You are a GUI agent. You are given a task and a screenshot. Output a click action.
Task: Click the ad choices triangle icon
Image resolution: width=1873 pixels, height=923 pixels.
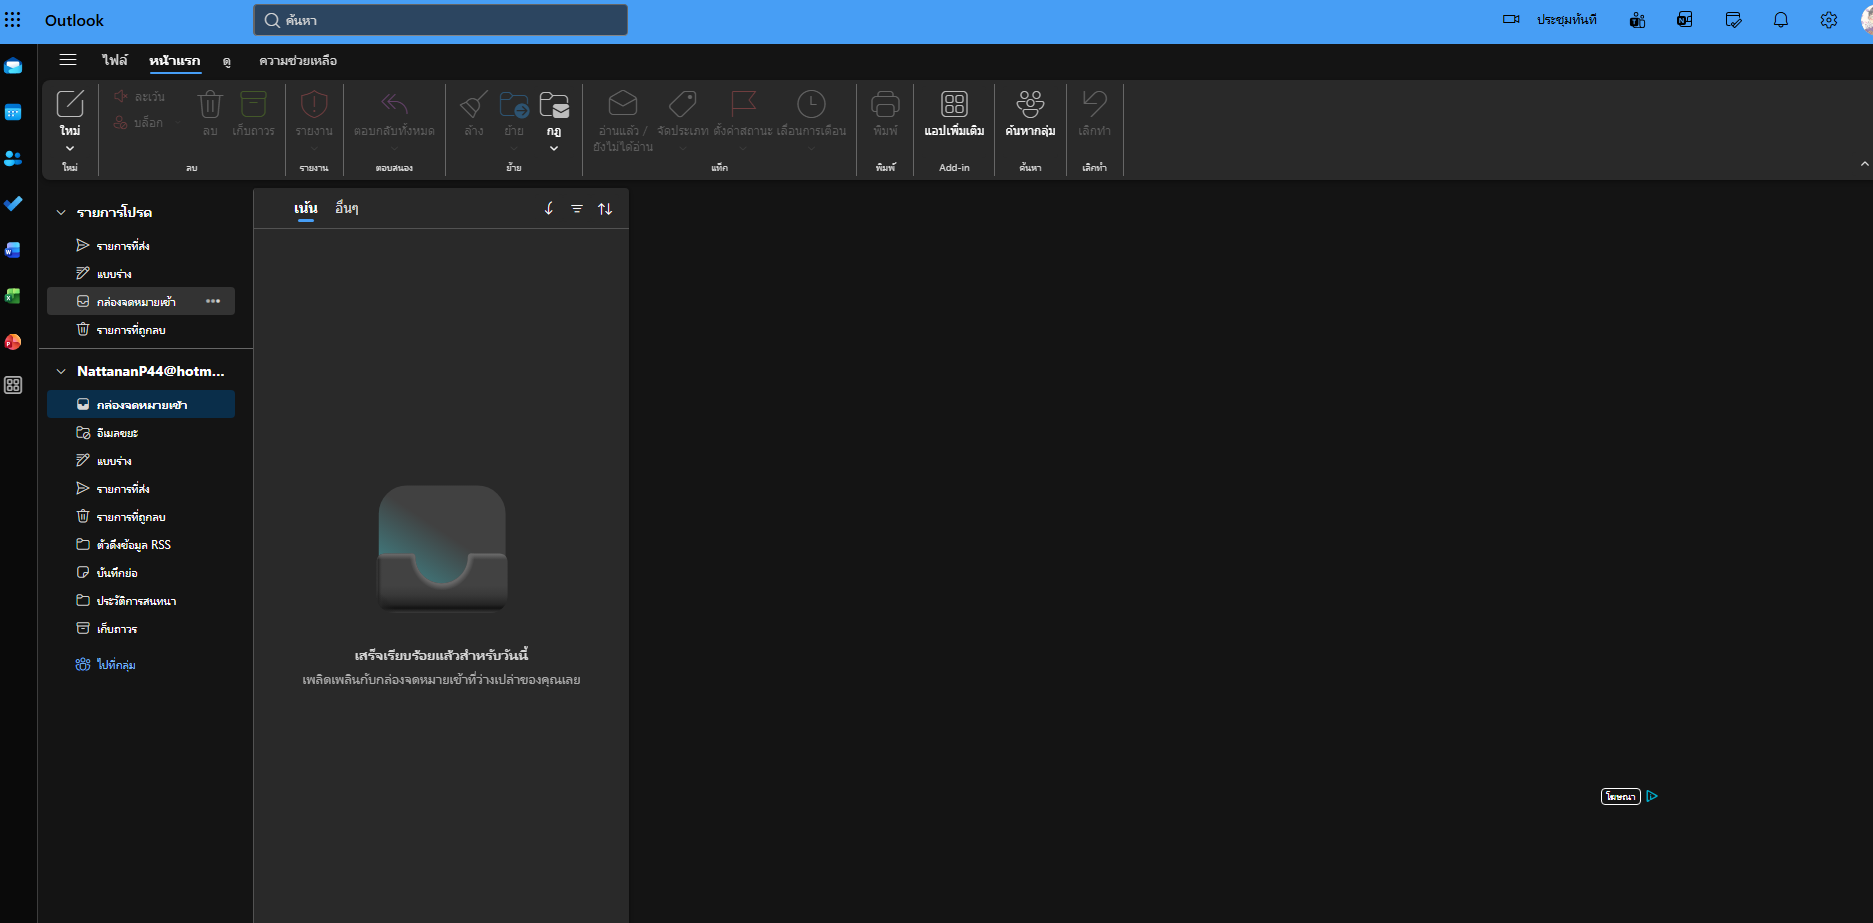[x=1652, y=797]
